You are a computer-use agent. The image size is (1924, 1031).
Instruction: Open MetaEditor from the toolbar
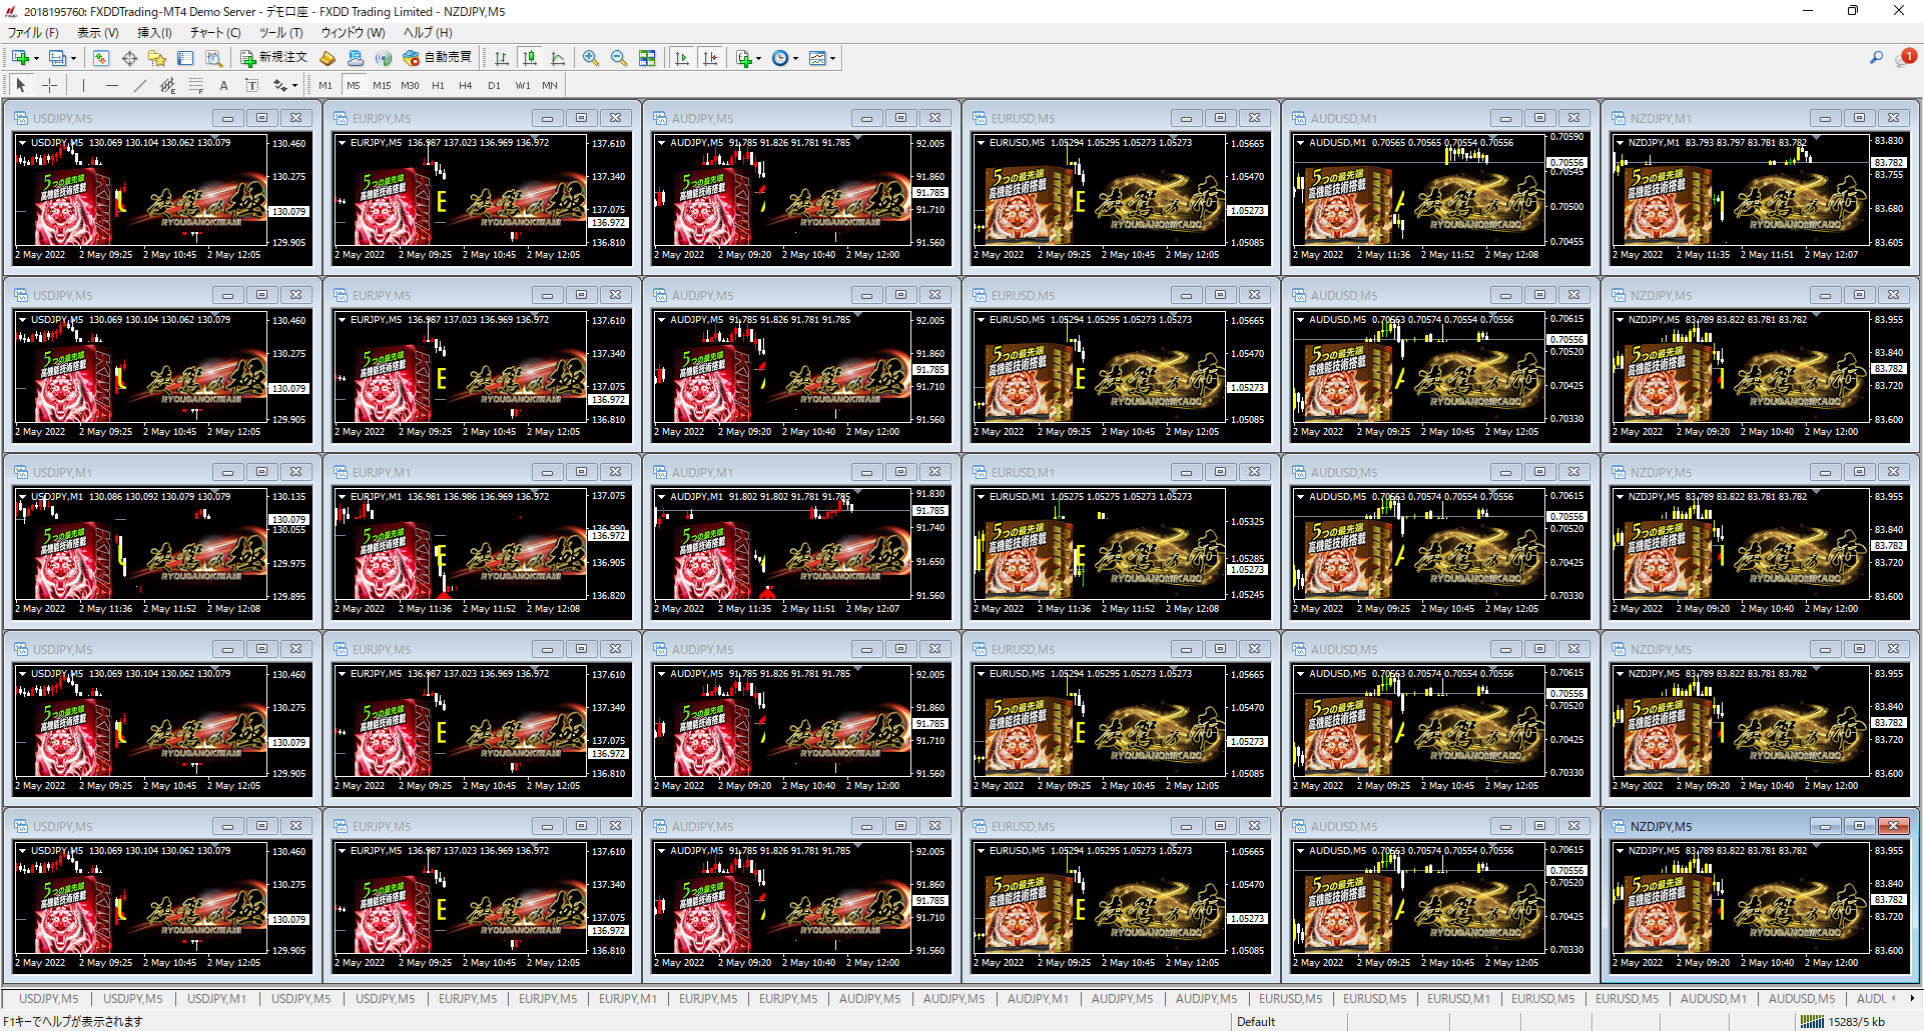coord(327,58)
